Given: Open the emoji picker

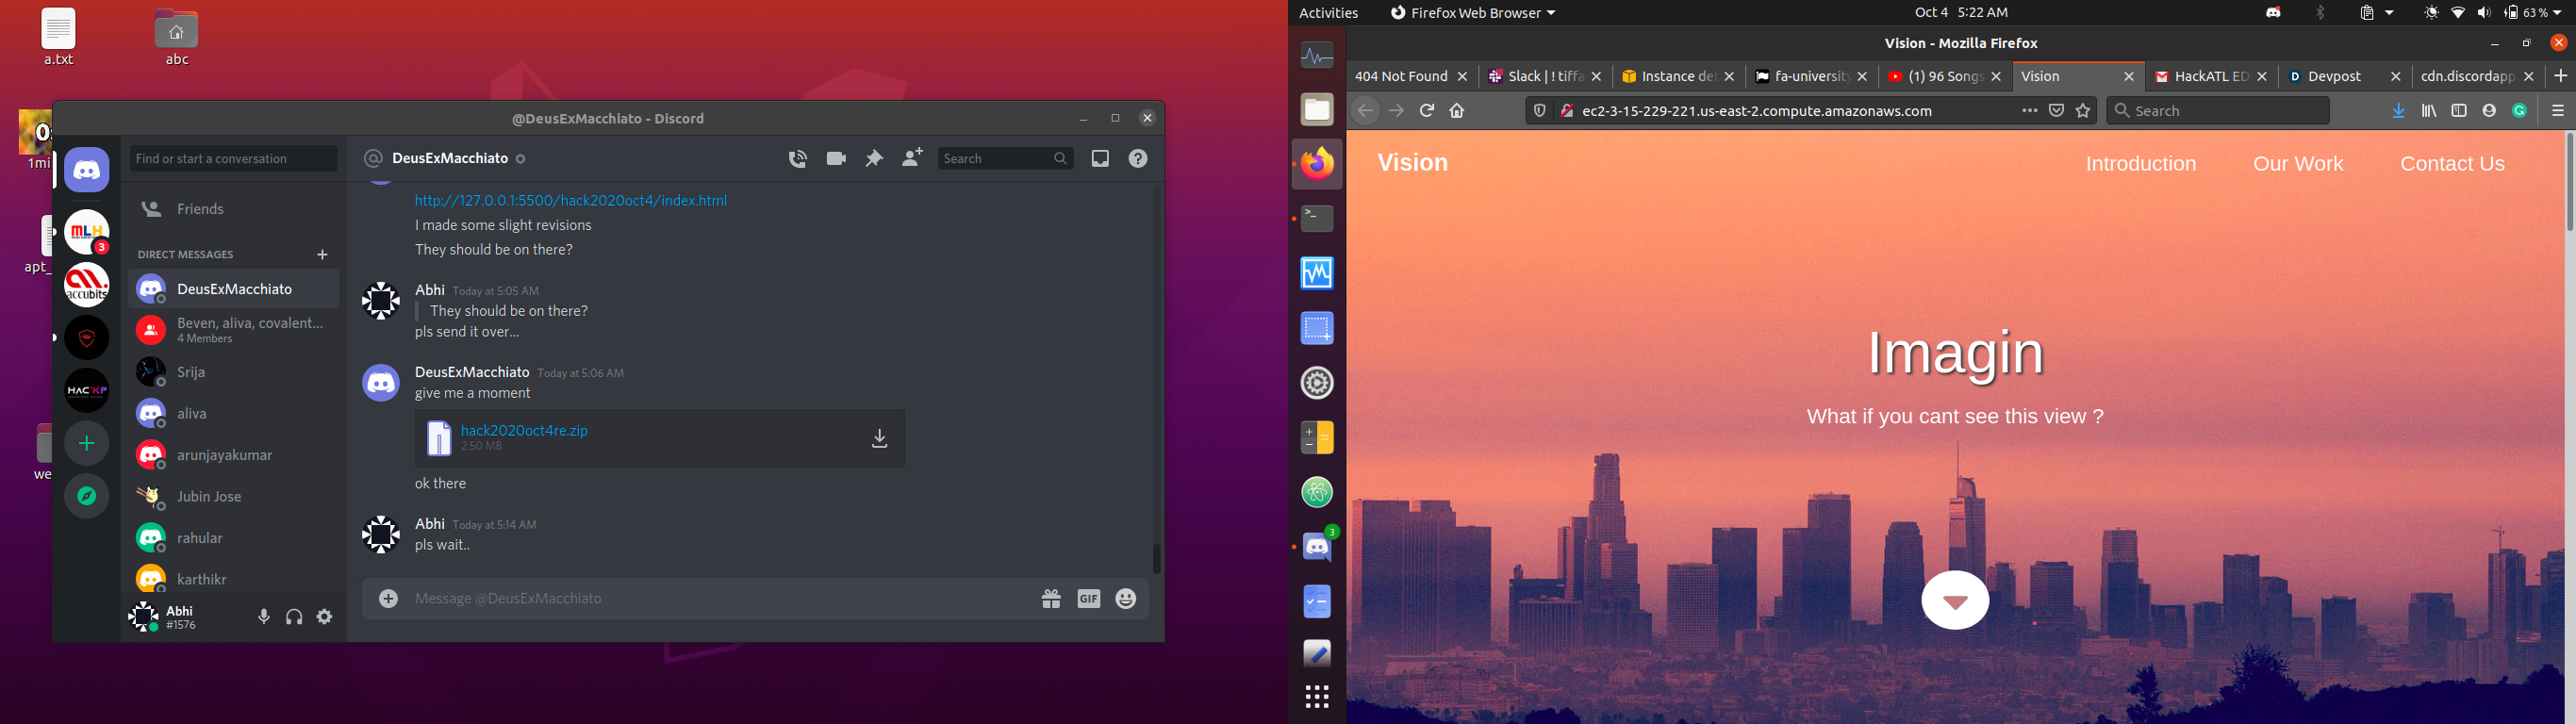Looking at the screenshot, I should tap(1127, 598).
